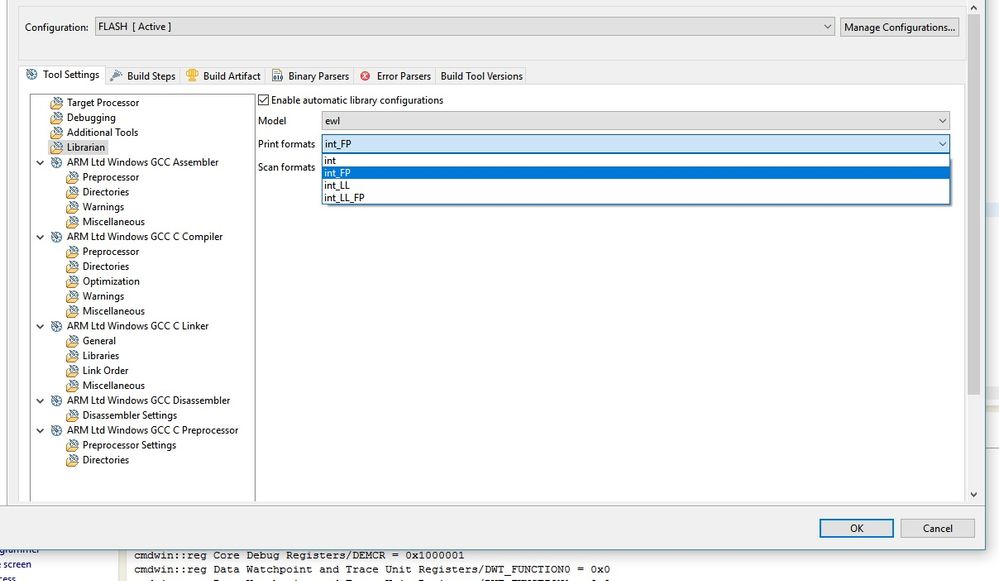Collapse ARM Ltd Windows GCC C Linker node
Viewport: 999px width, 581px height.
tap(40, 326)
